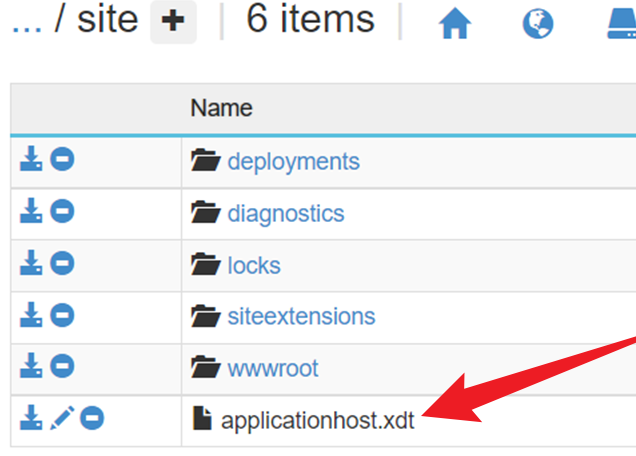
Task: Download the diagnostics folder
Action: 32,212
